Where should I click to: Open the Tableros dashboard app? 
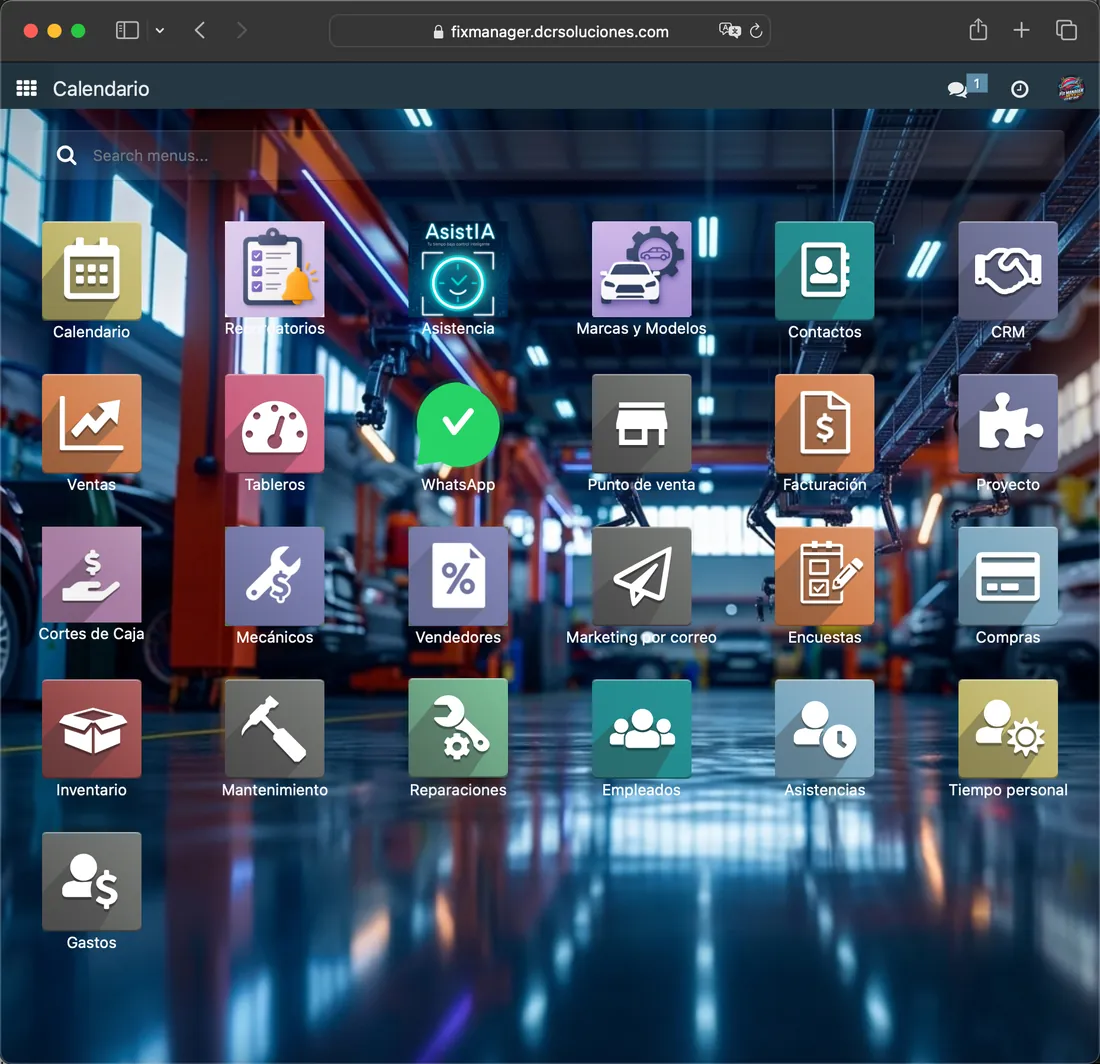coord(274,424)
